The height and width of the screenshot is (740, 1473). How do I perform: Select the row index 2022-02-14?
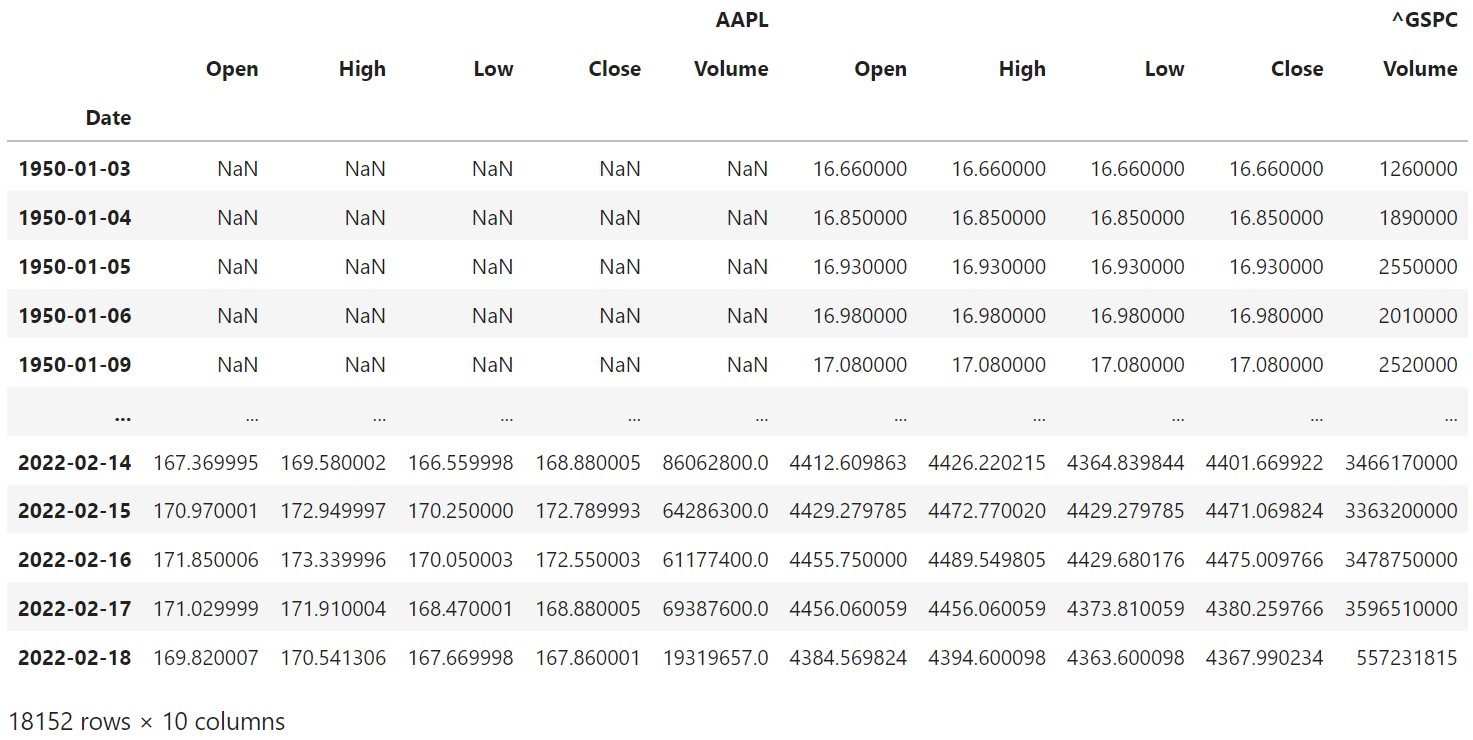click(x=75, y=462)
